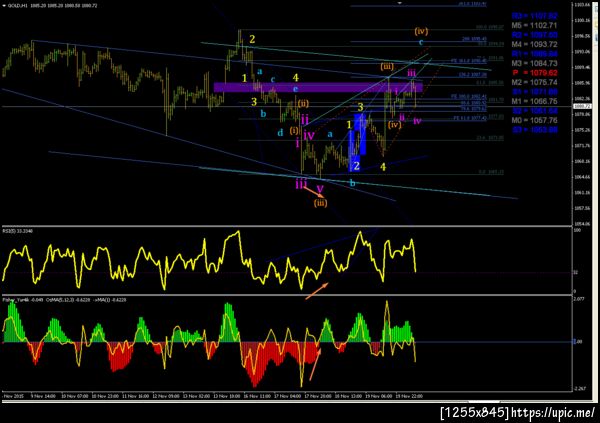Viewport: 600px width, 423px height.
Task: Click the current price tag on price scale
Action: tap(582, 106)
